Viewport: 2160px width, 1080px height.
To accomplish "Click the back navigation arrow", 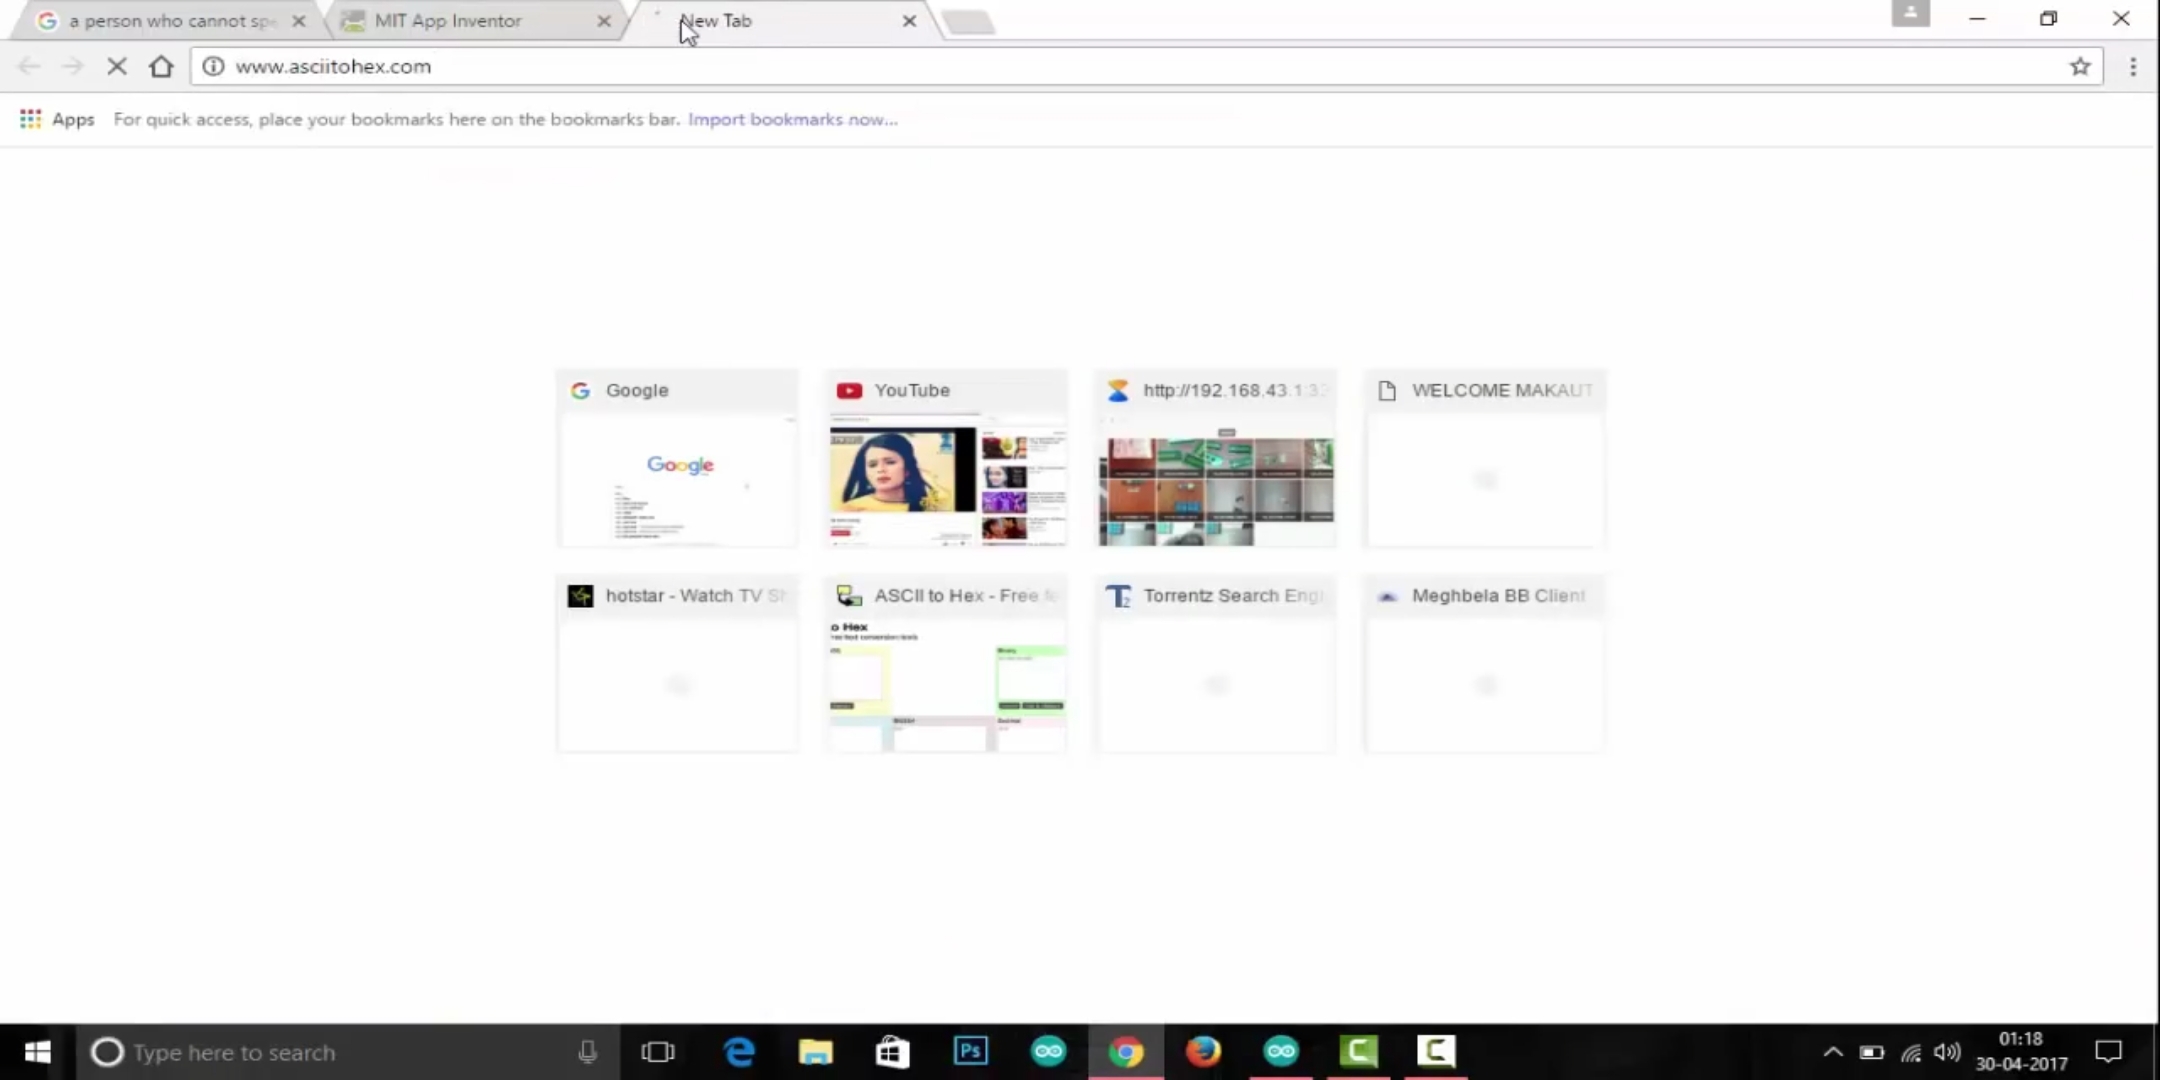I will coord(29,66).
